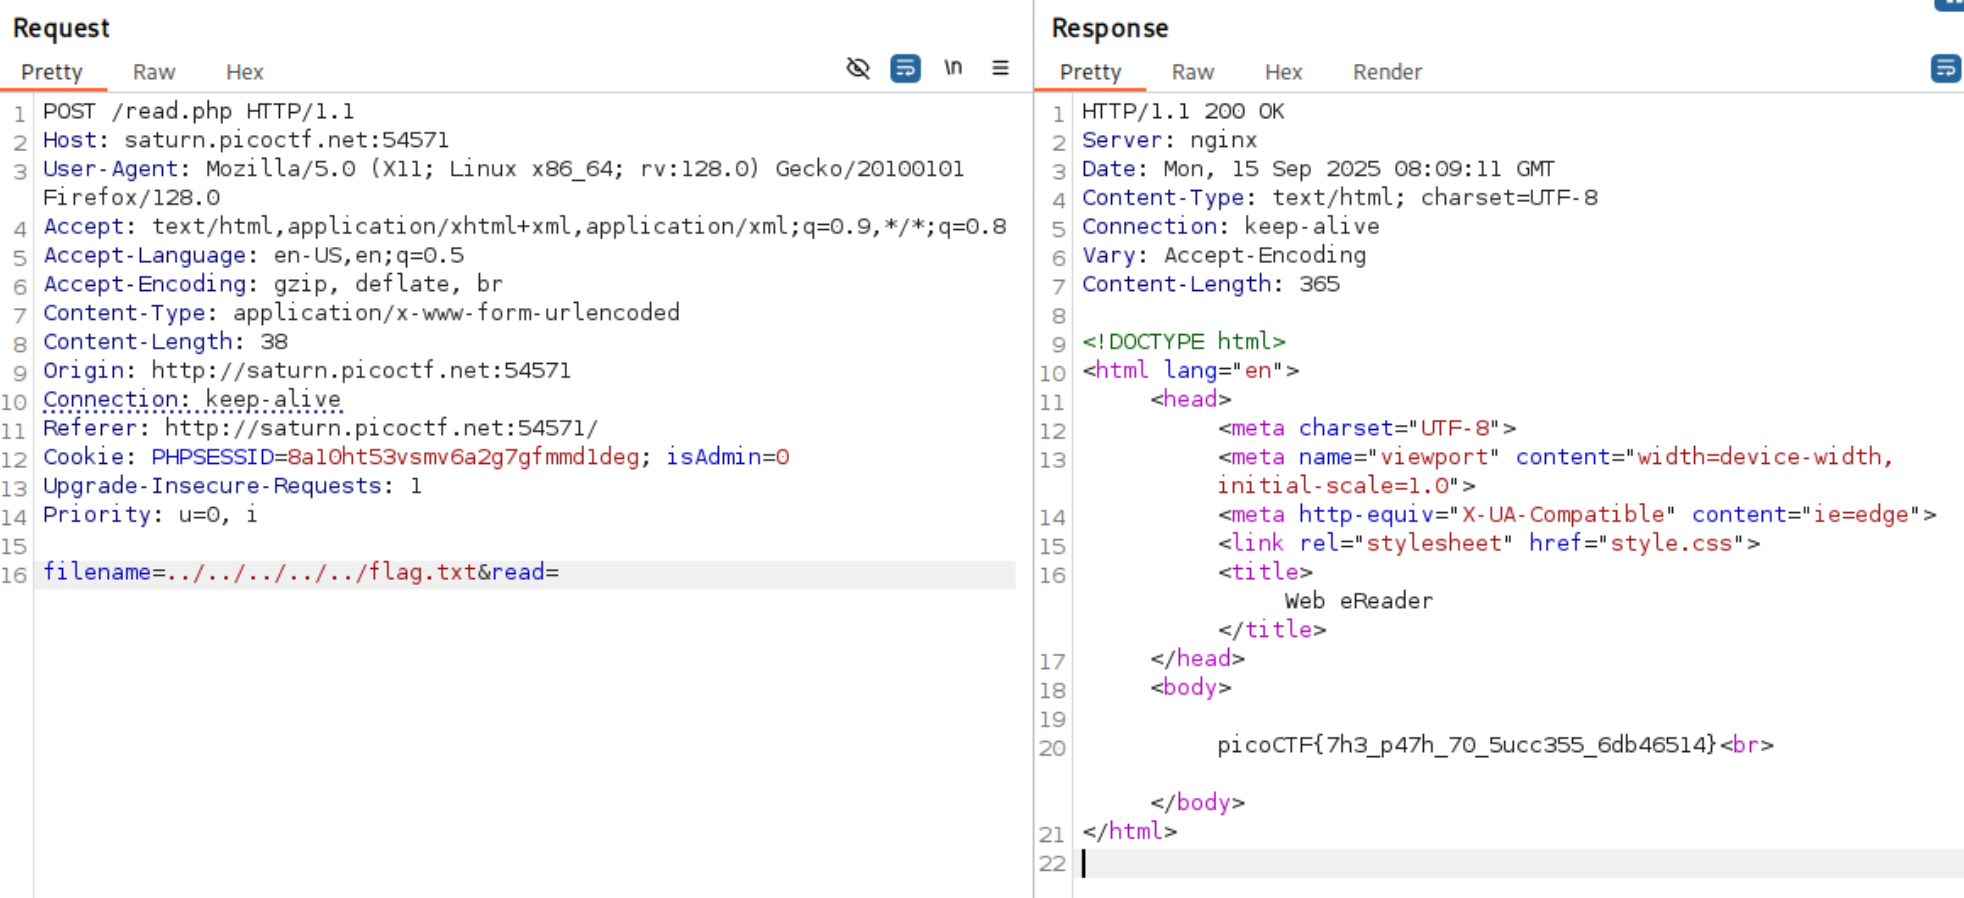The height and width of the screenshot is (898, 1964).
Task: Click the Cookie PHPSESSID value
Action: pos(463,457)
